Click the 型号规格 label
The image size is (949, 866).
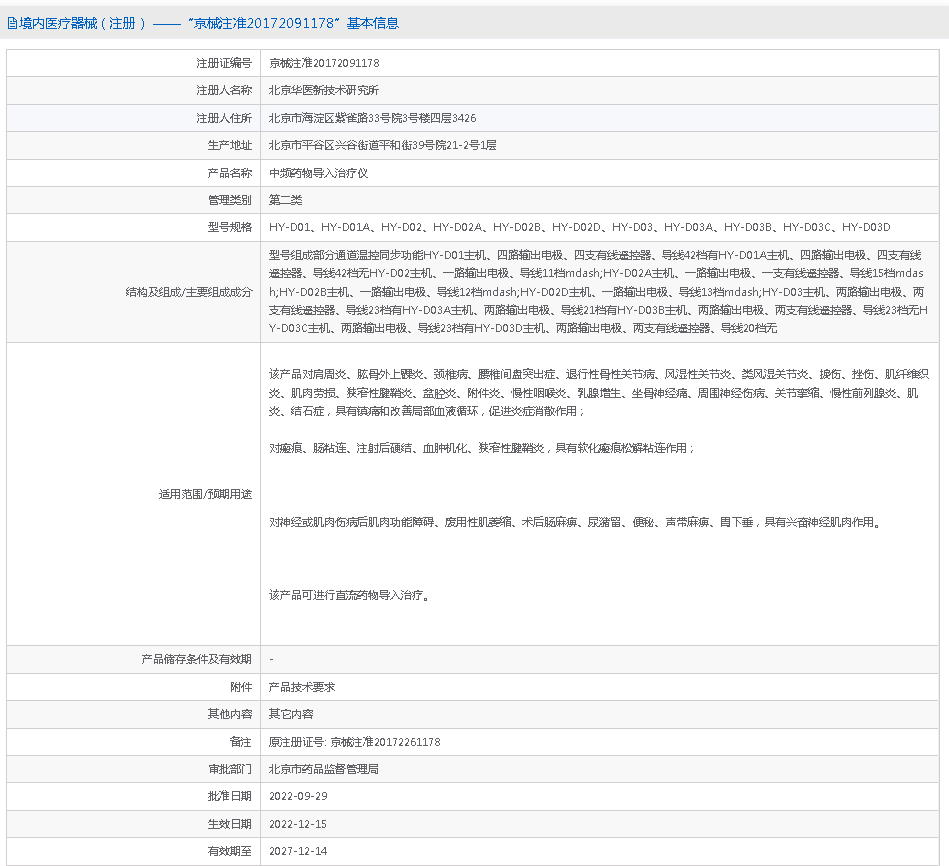coord(229,228)
